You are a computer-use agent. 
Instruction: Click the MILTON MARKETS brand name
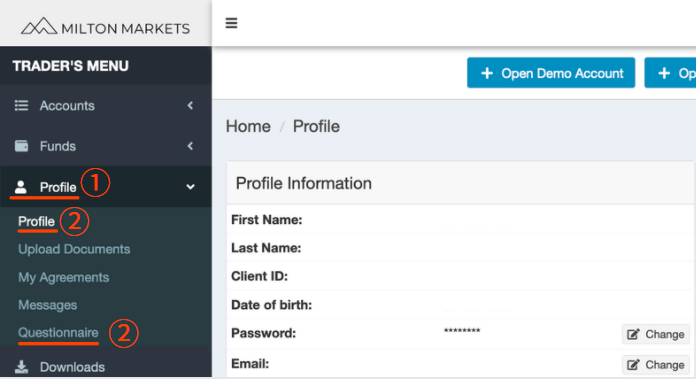tap(126, 29)
